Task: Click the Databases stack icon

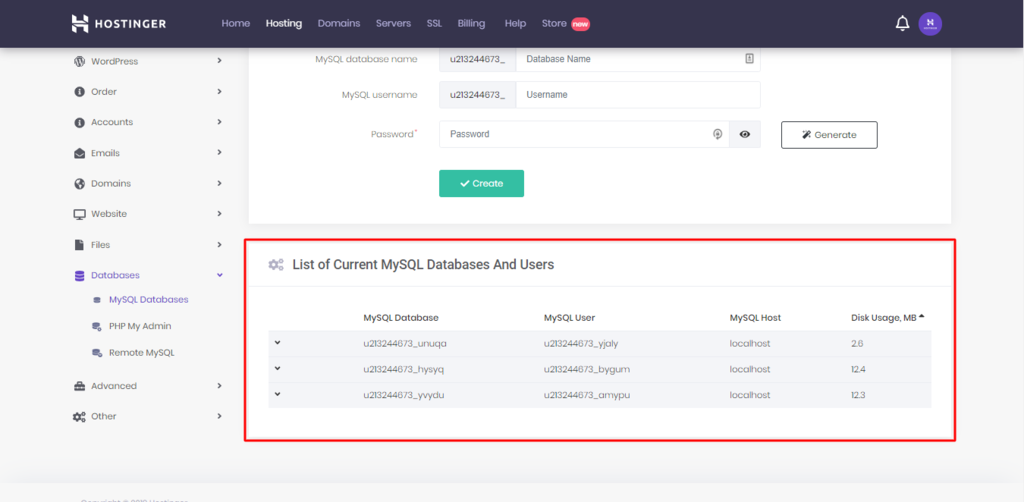Action: tap(79, 275)
